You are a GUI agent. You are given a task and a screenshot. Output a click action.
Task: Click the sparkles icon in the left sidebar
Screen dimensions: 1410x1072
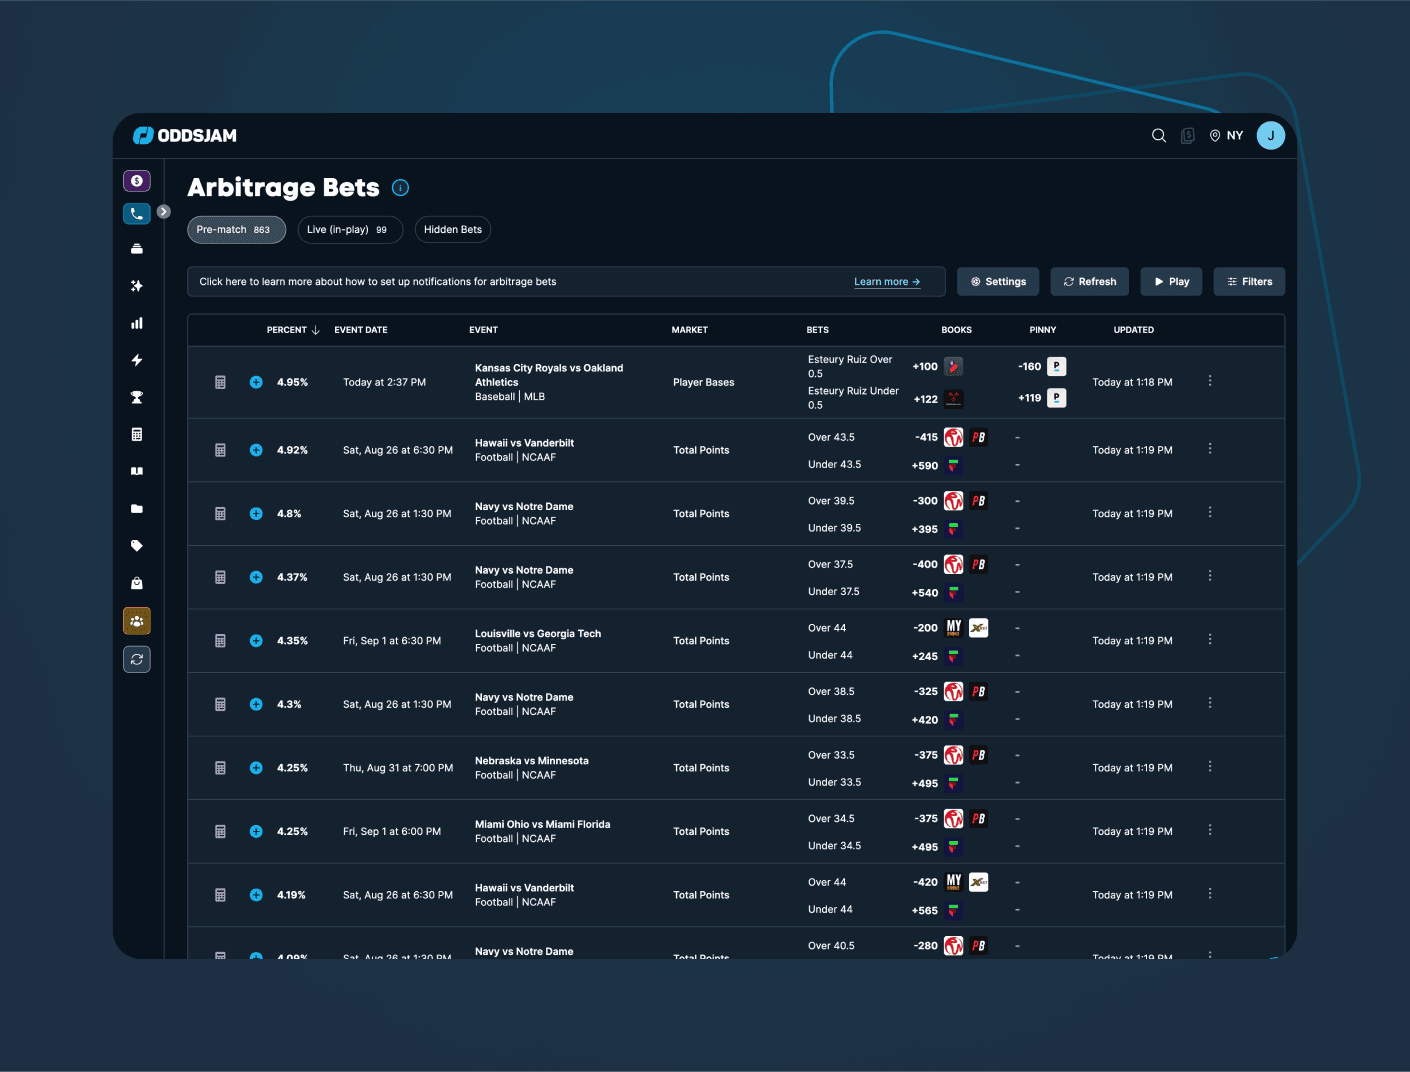pos(137,285)
